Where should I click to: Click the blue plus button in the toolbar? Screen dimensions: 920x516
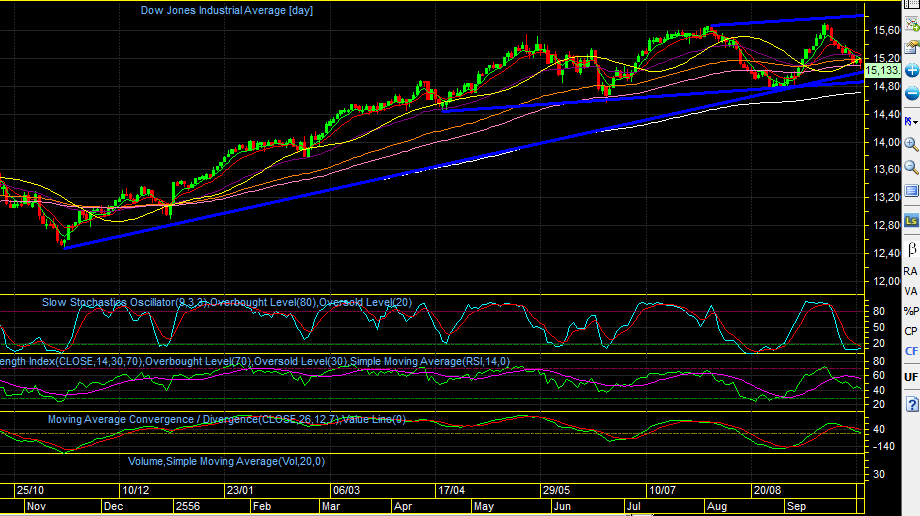tap(911, 70)
